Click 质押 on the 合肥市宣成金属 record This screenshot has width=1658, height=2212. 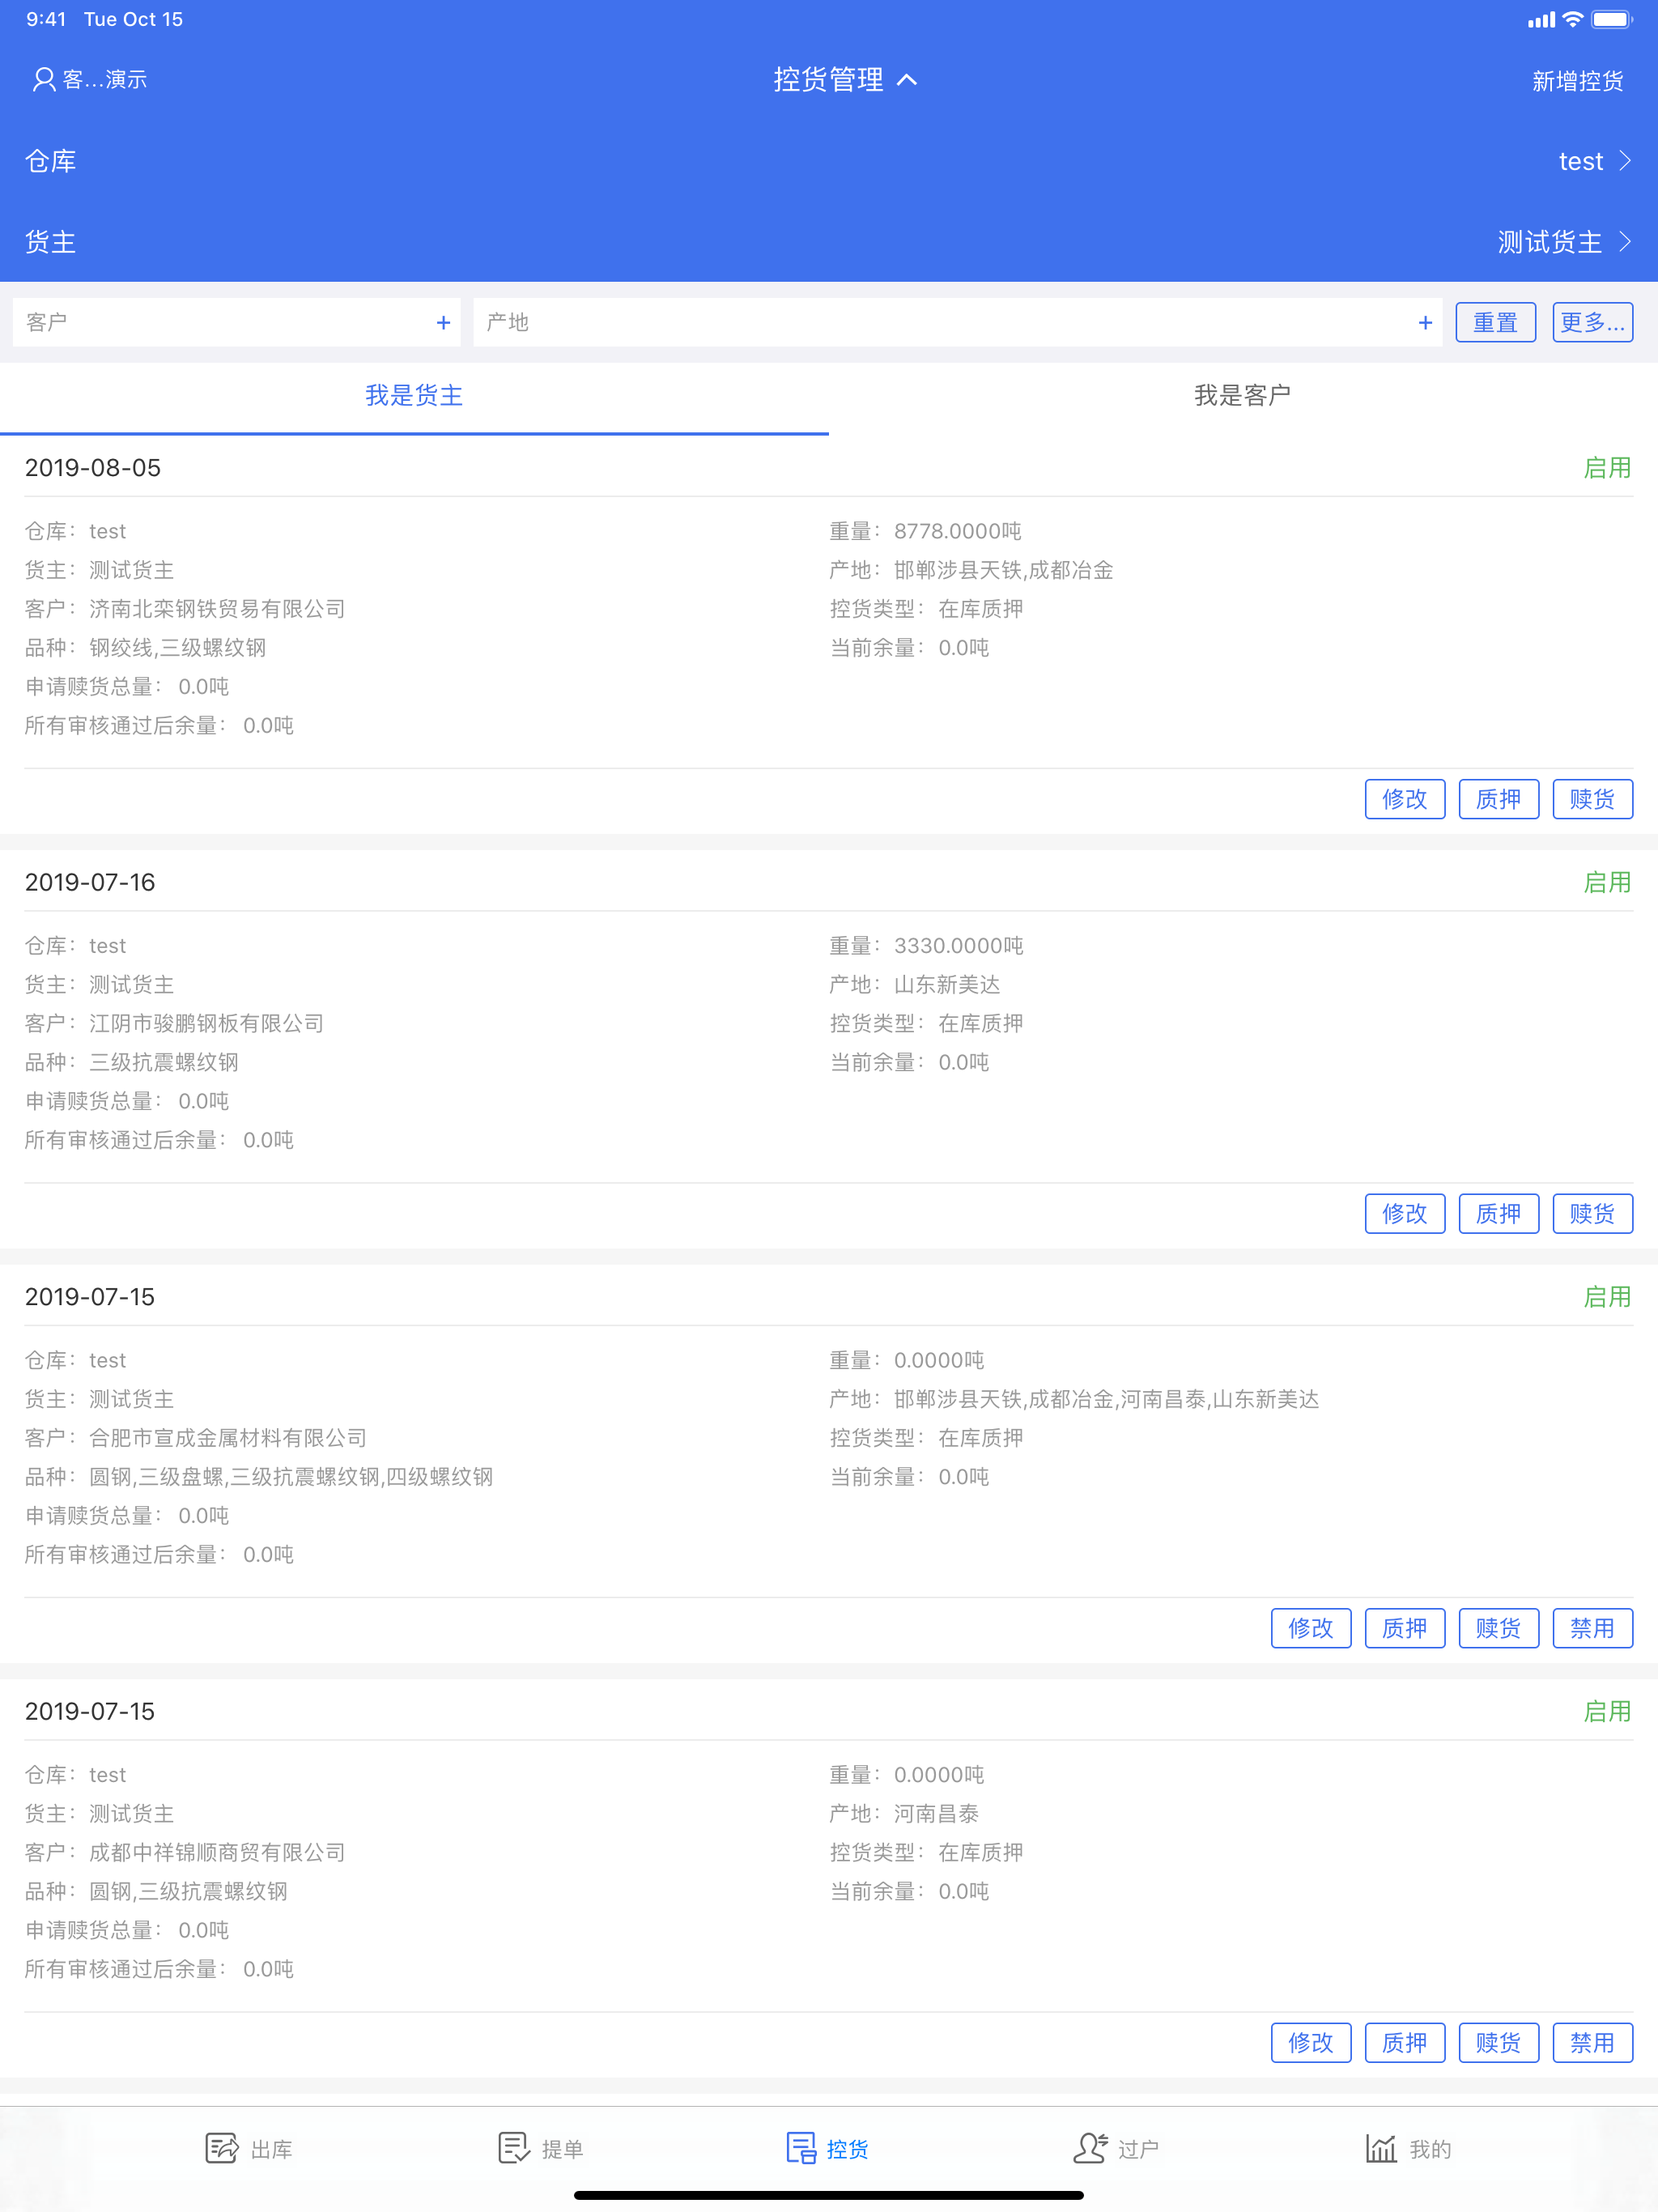[x=1405, y=1628]
